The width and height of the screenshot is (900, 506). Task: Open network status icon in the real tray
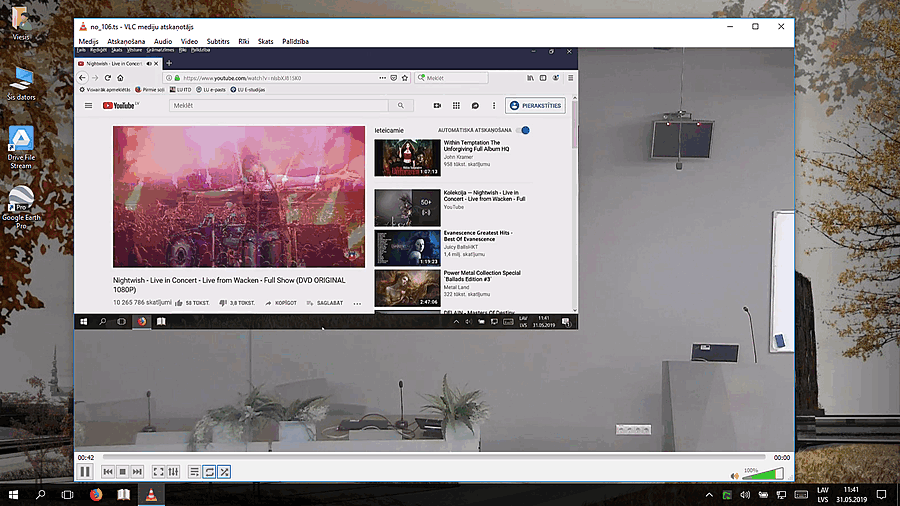click(782, 495)
